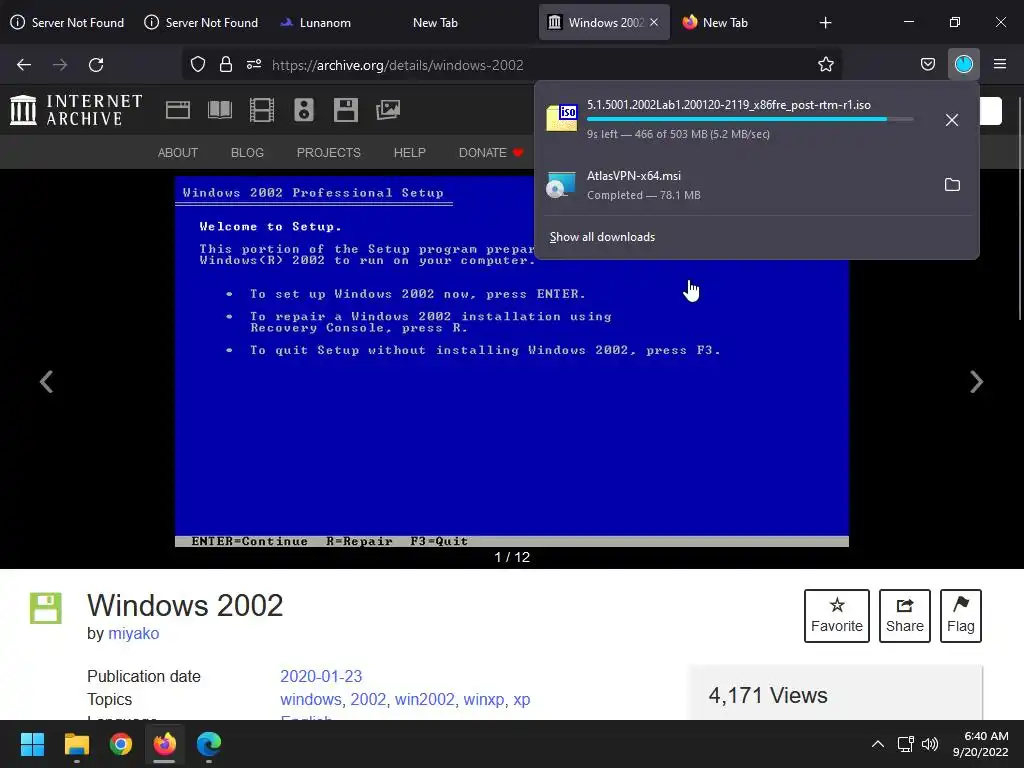Go back to the previous page

click(x=24, y=65)
